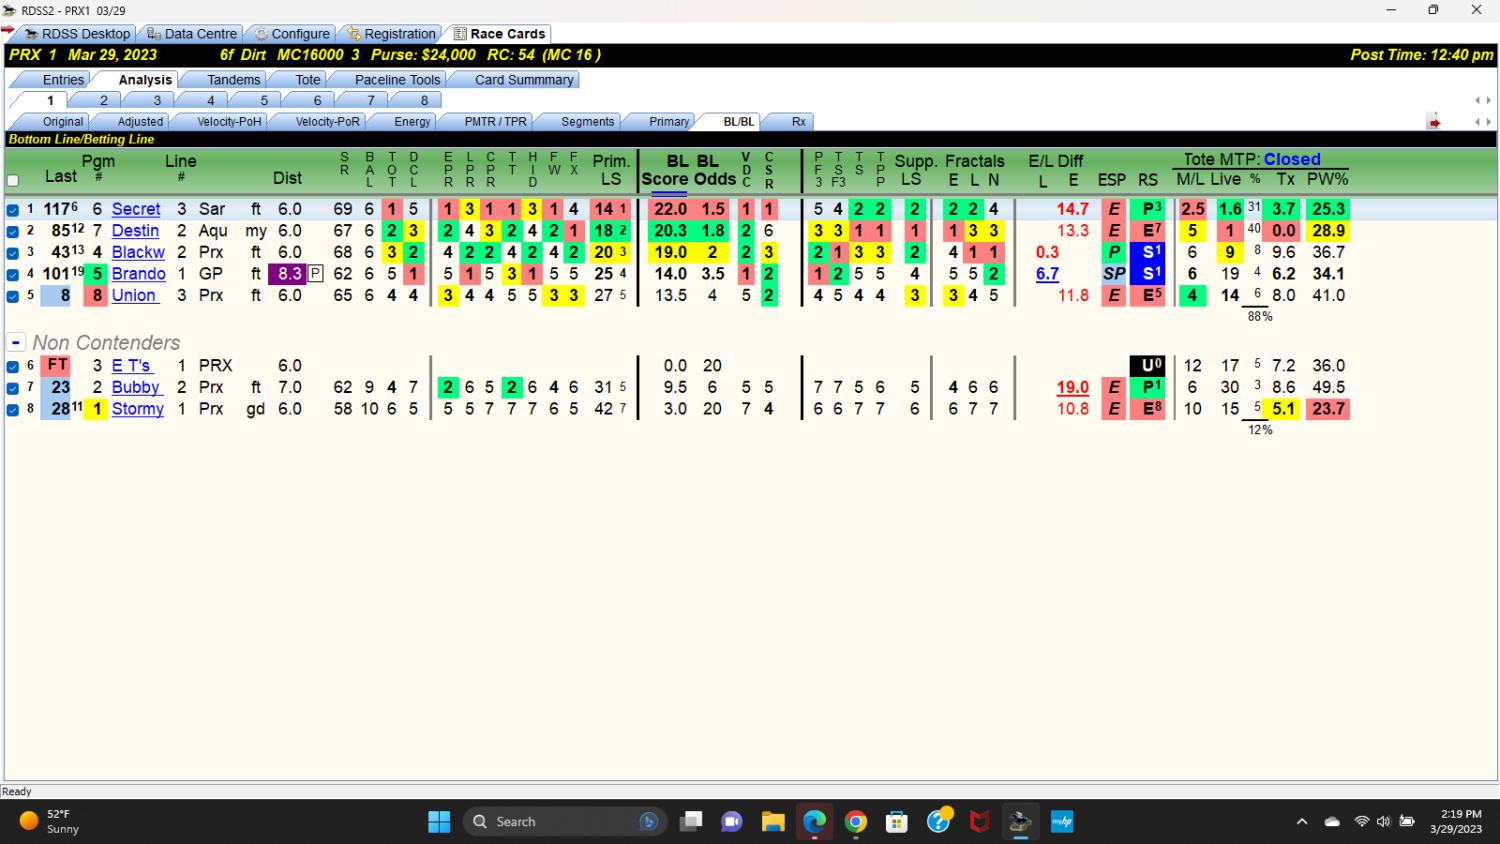Select race 5 tab
Viewport: 1500px width, 844px height.
tap(264, 100)
